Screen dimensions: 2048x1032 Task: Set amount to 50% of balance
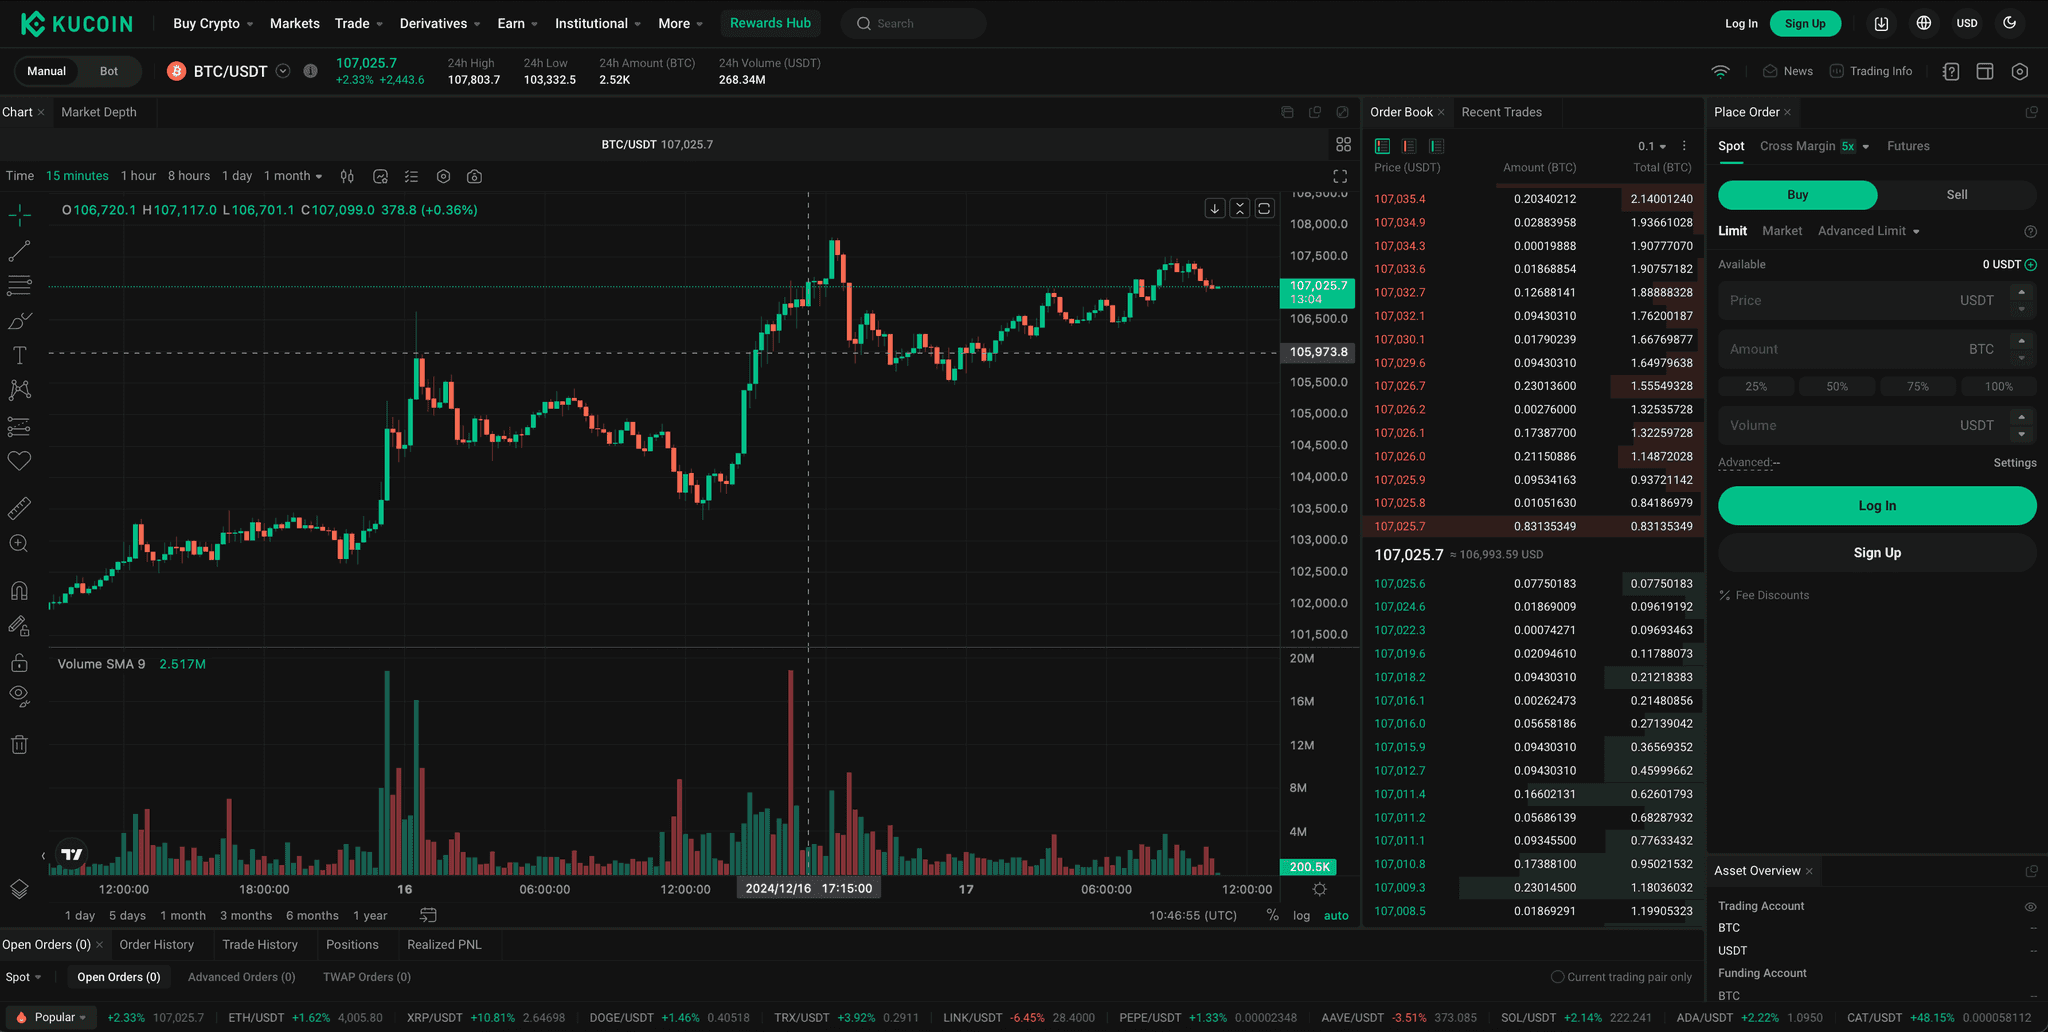click(x=1836, y=386)
